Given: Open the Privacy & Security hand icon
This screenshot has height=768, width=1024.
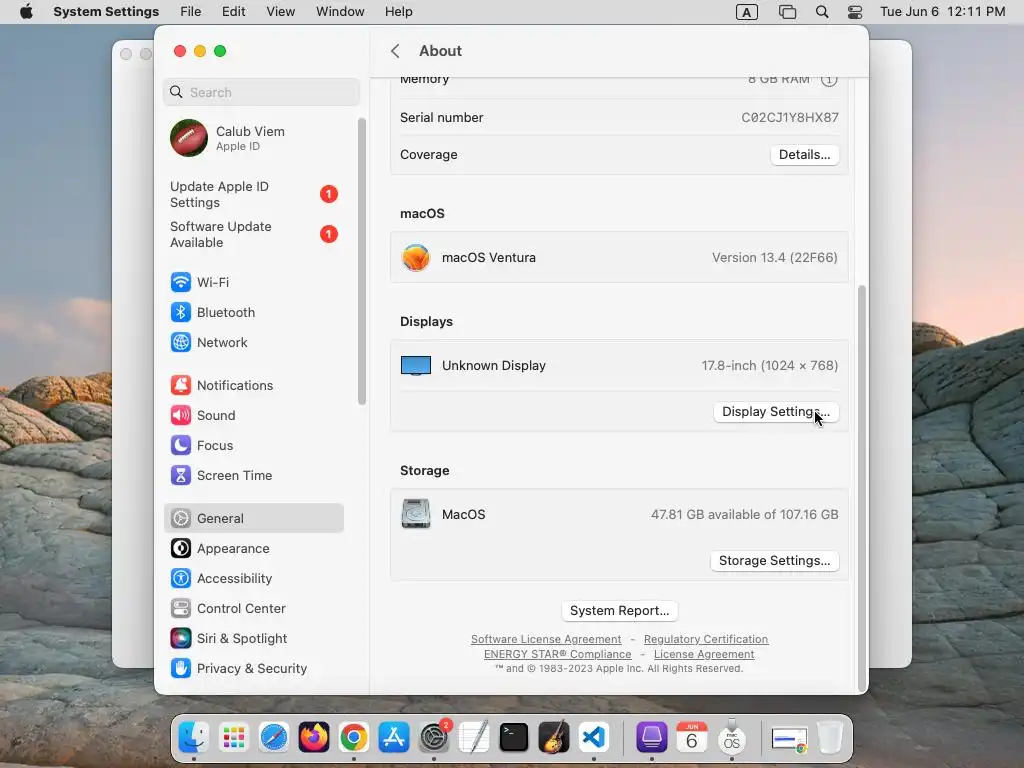Looking at the screenshot, I should click(181, 669).
